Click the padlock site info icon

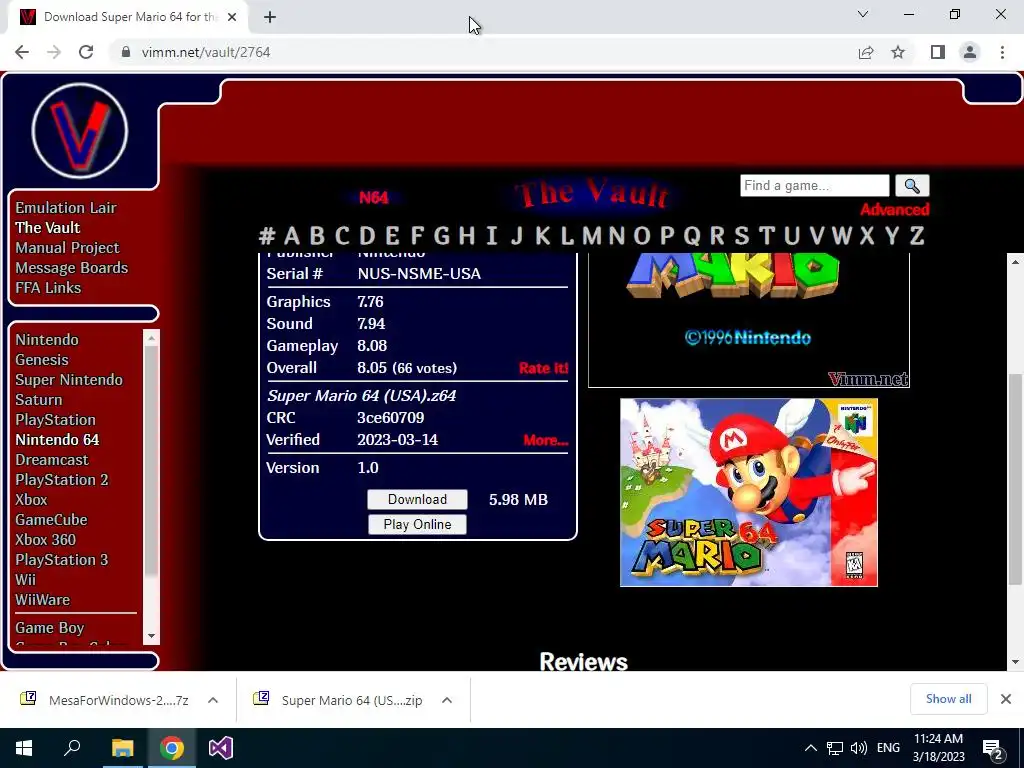point(126,52)
